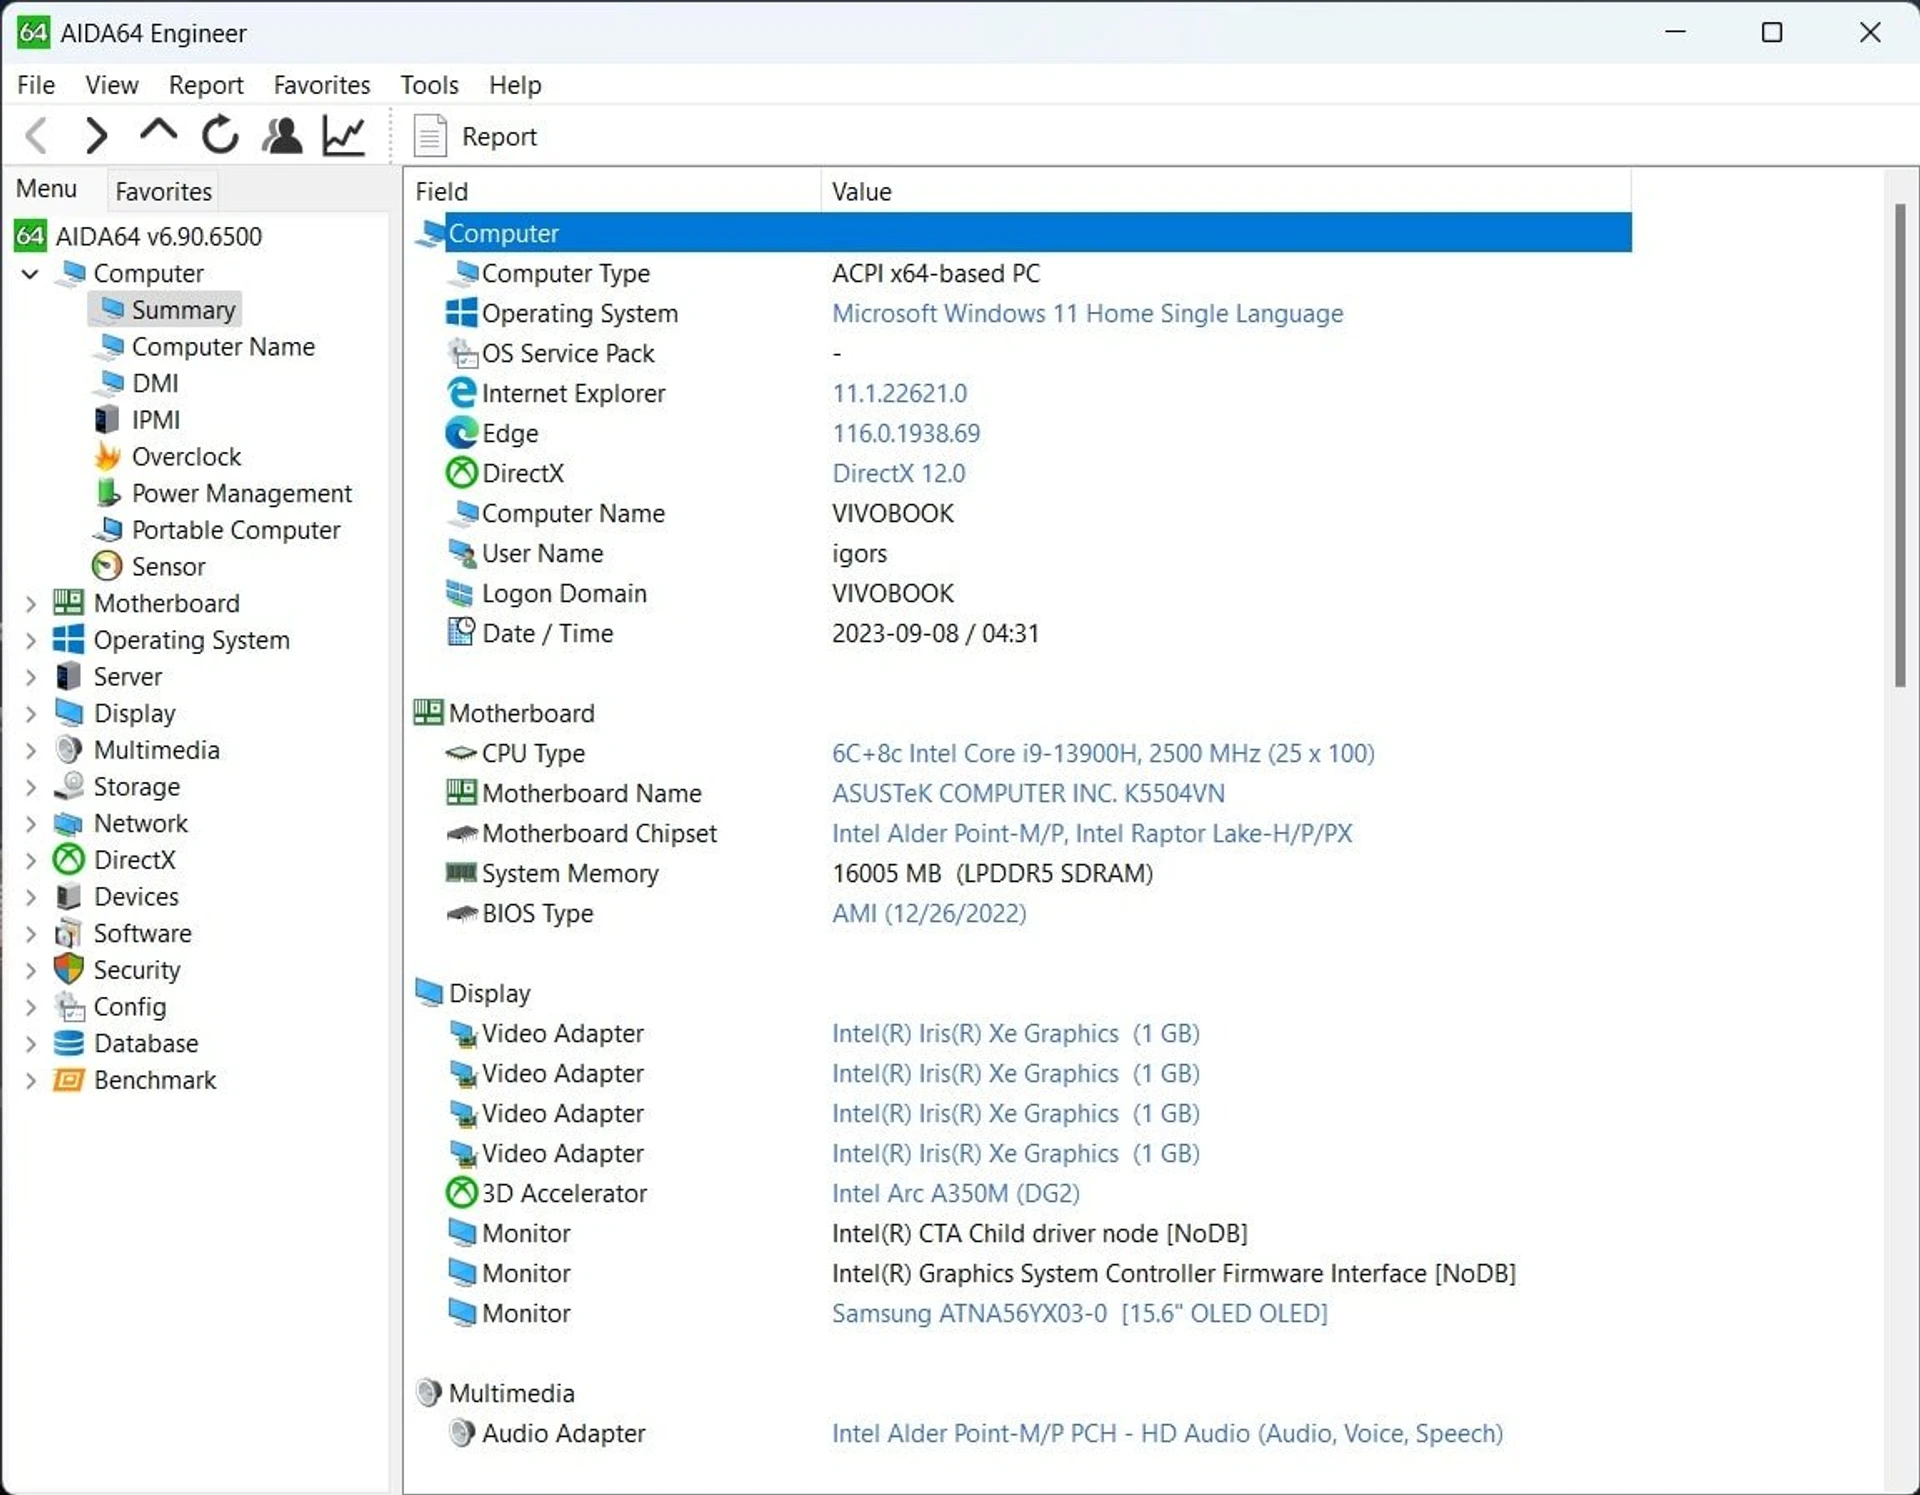Click the Value column header
Viewport: 1920px width, 1495px height.
1226,191
